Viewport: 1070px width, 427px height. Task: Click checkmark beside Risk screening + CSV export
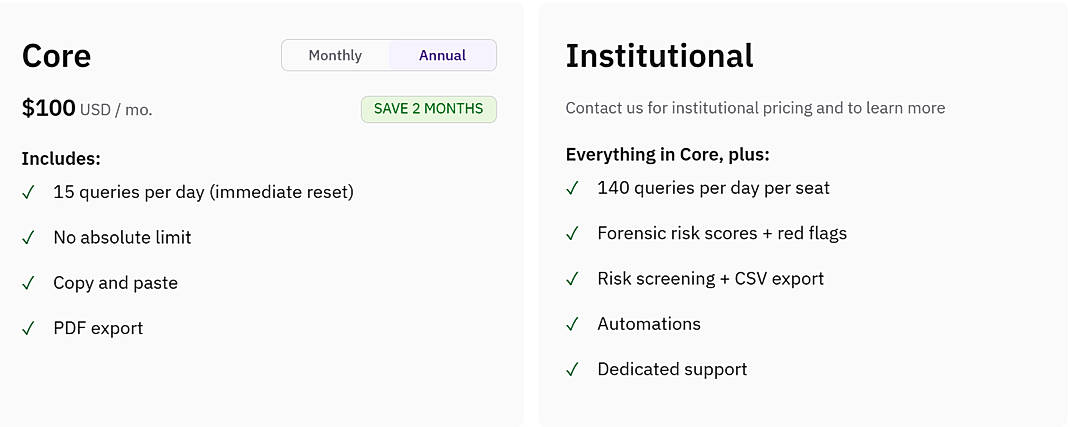click(x=572, y=279)
